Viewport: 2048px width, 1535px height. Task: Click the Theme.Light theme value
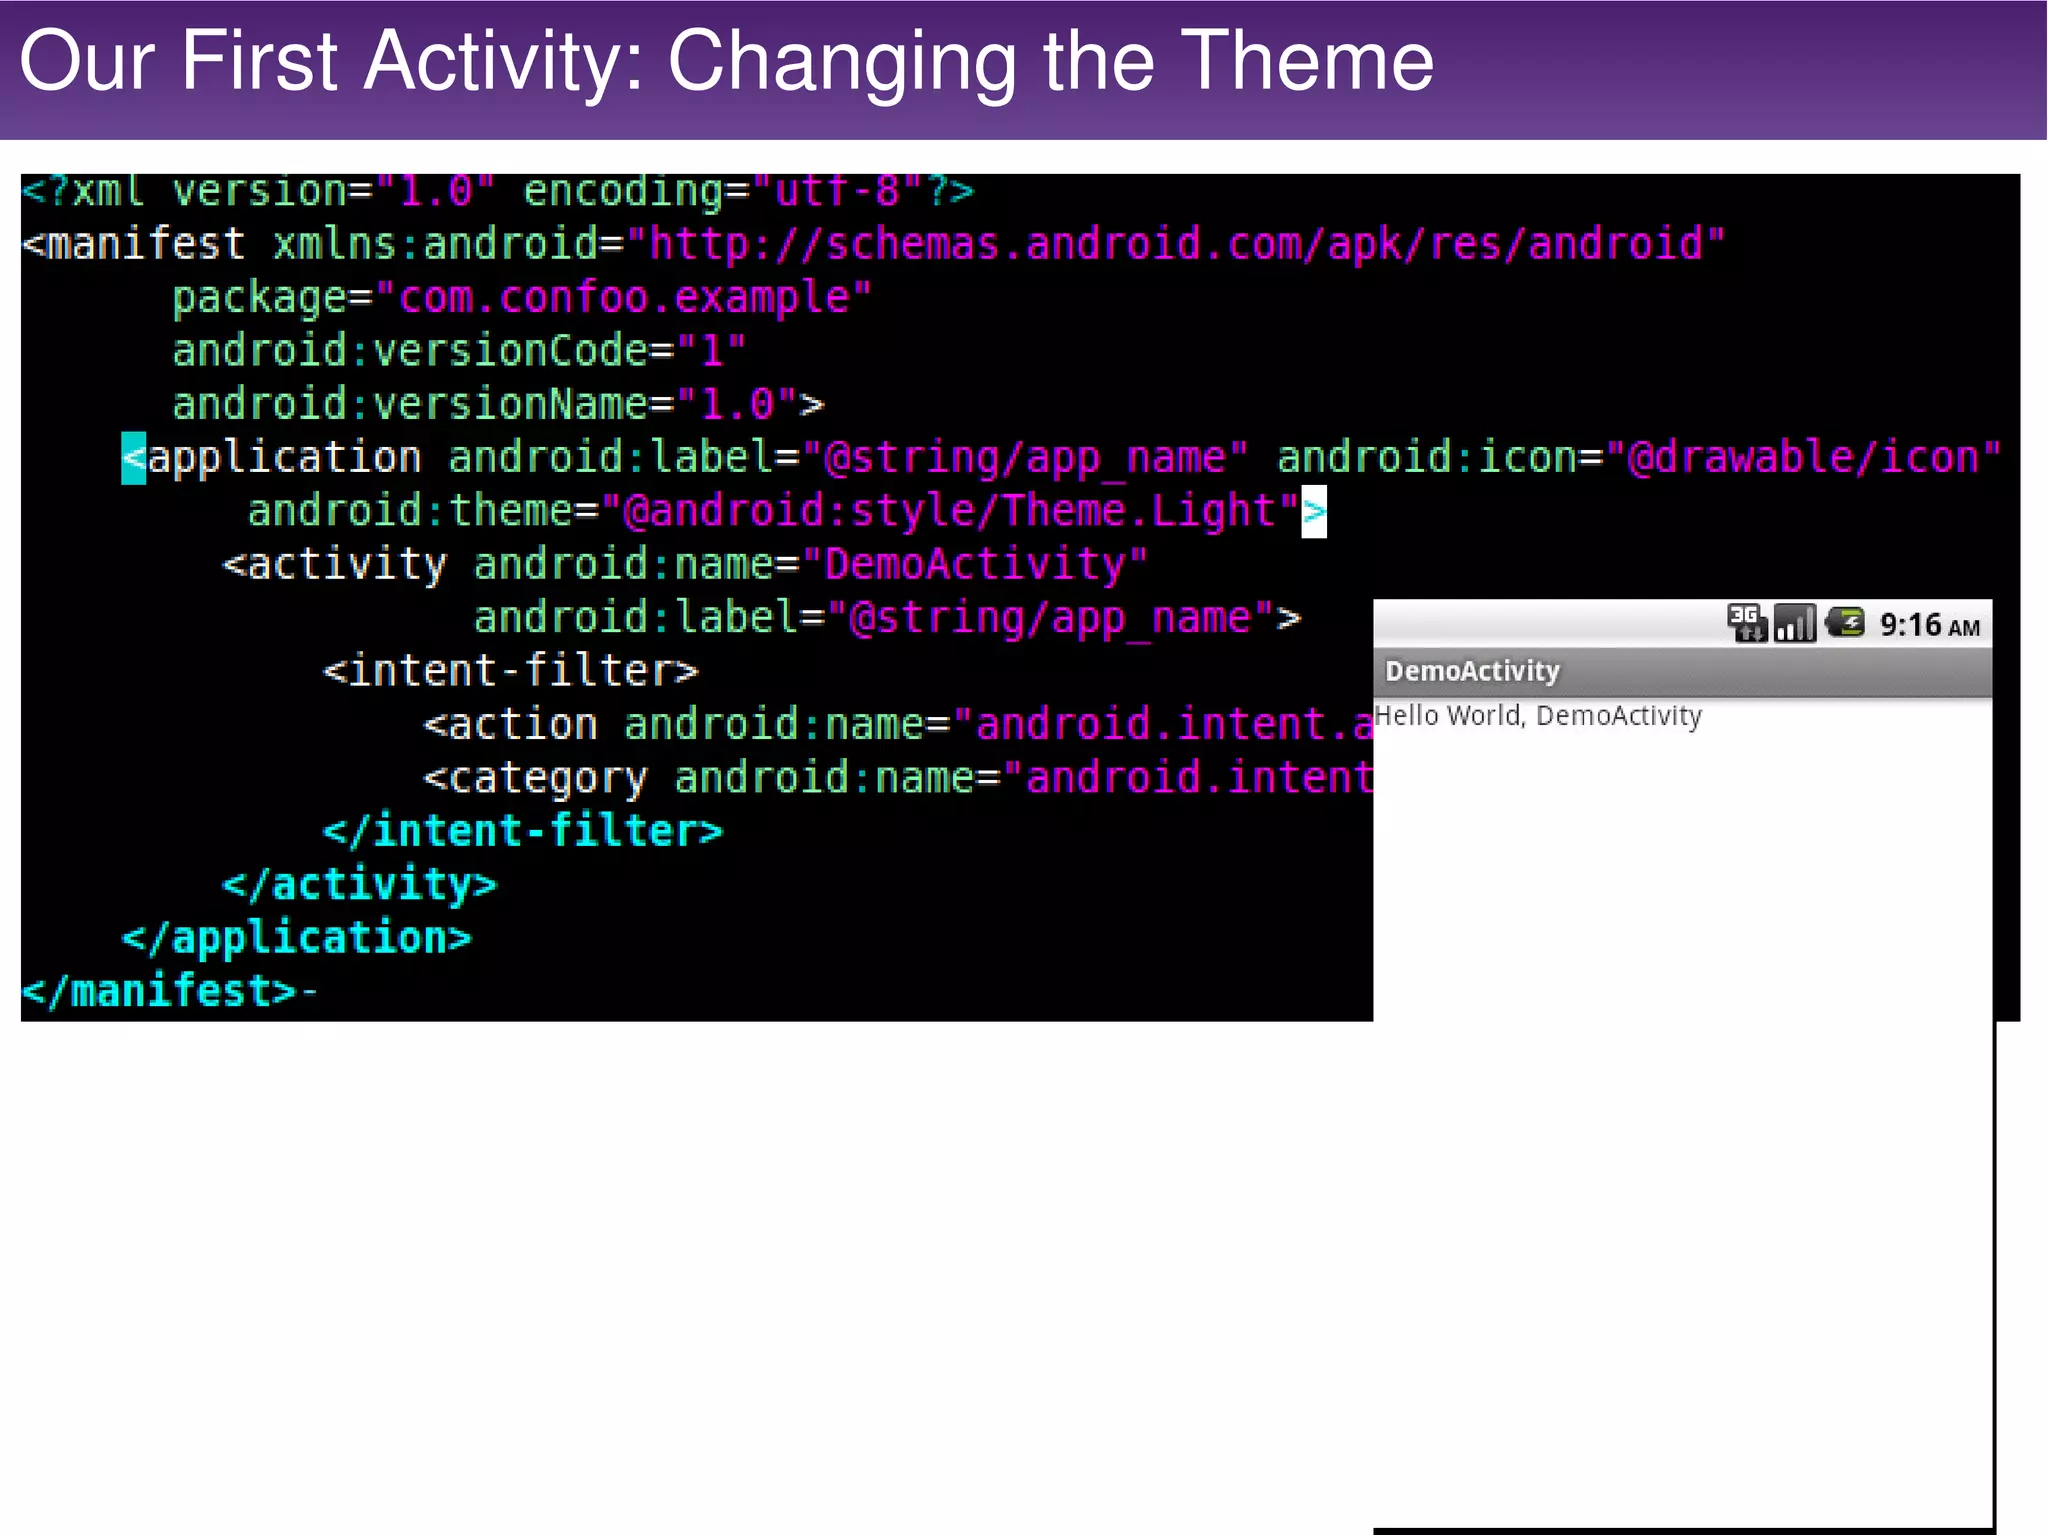click(x=949, y=511)
